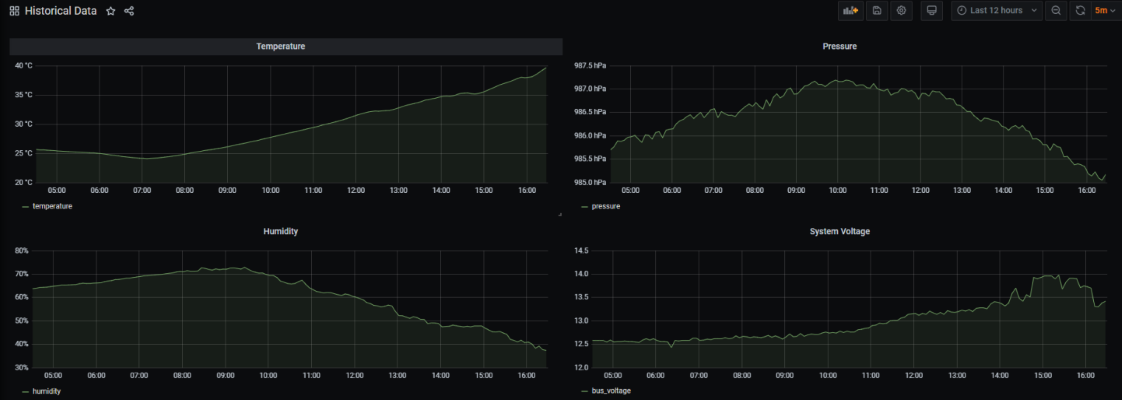The width and height of the screenshot is (1122, 400).
Task: Click 20 °C label on Temperature axis
Action: 24,182
